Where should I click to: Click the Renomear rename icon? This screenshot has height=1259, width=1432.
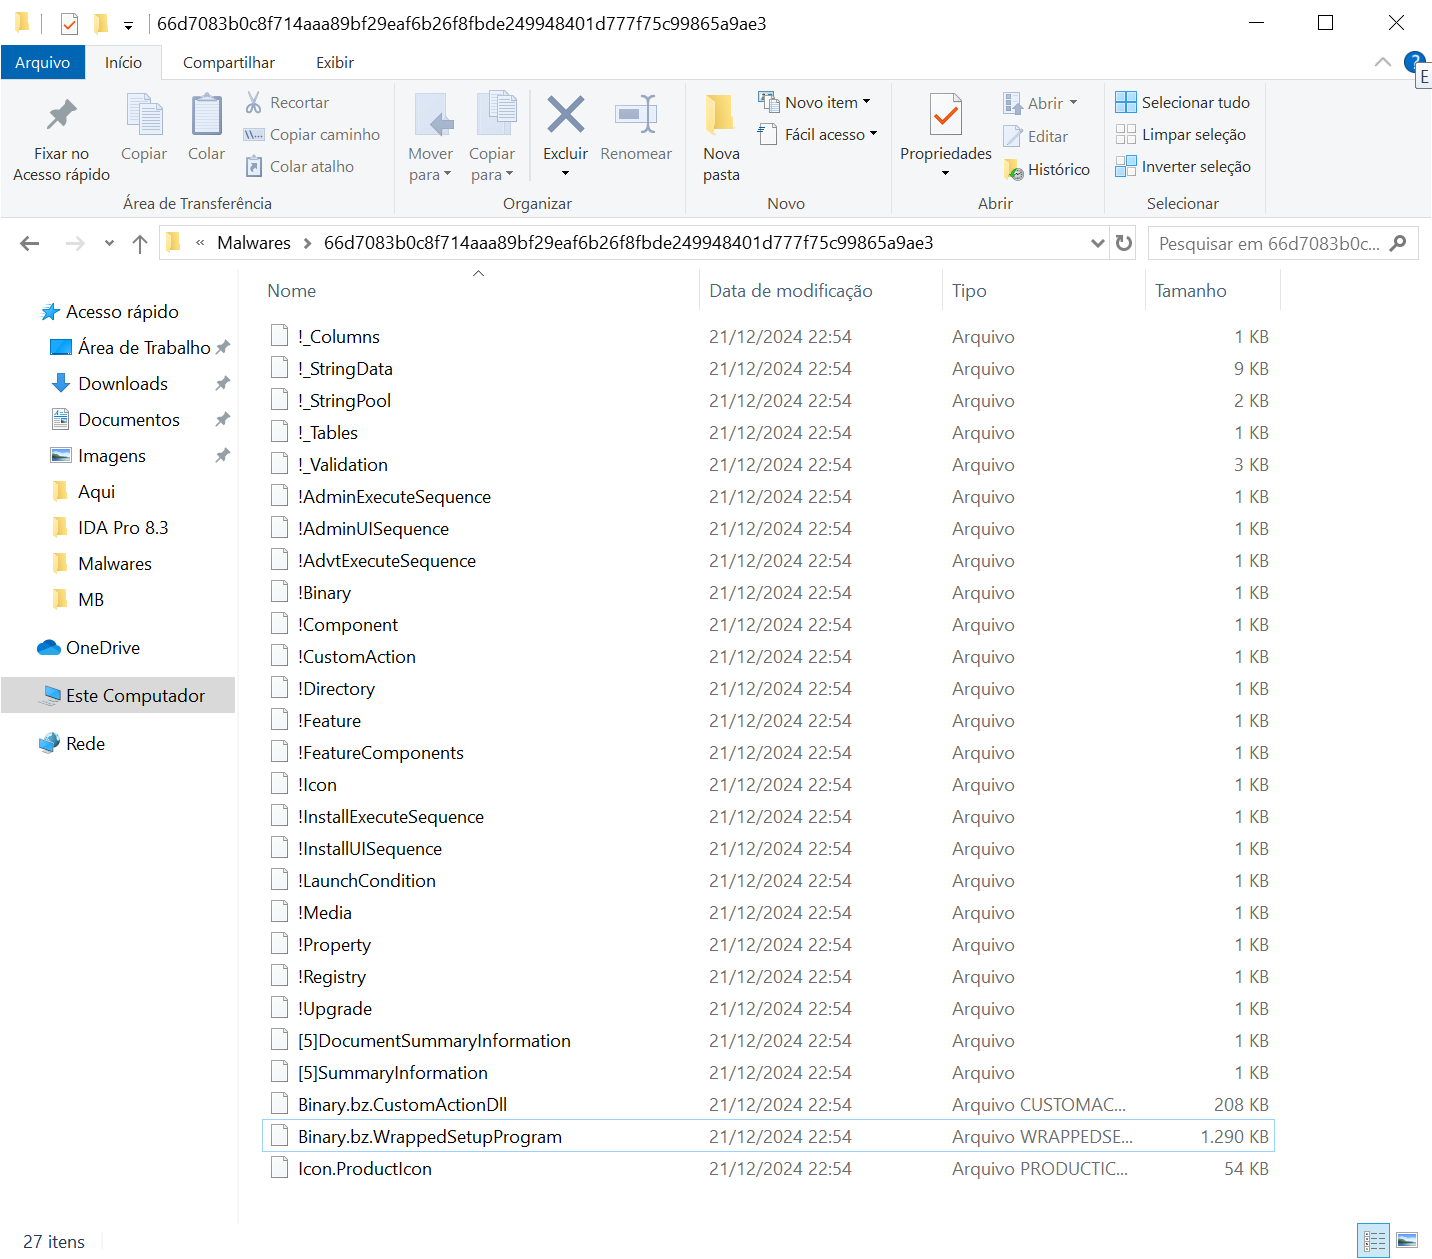[636, 115]
